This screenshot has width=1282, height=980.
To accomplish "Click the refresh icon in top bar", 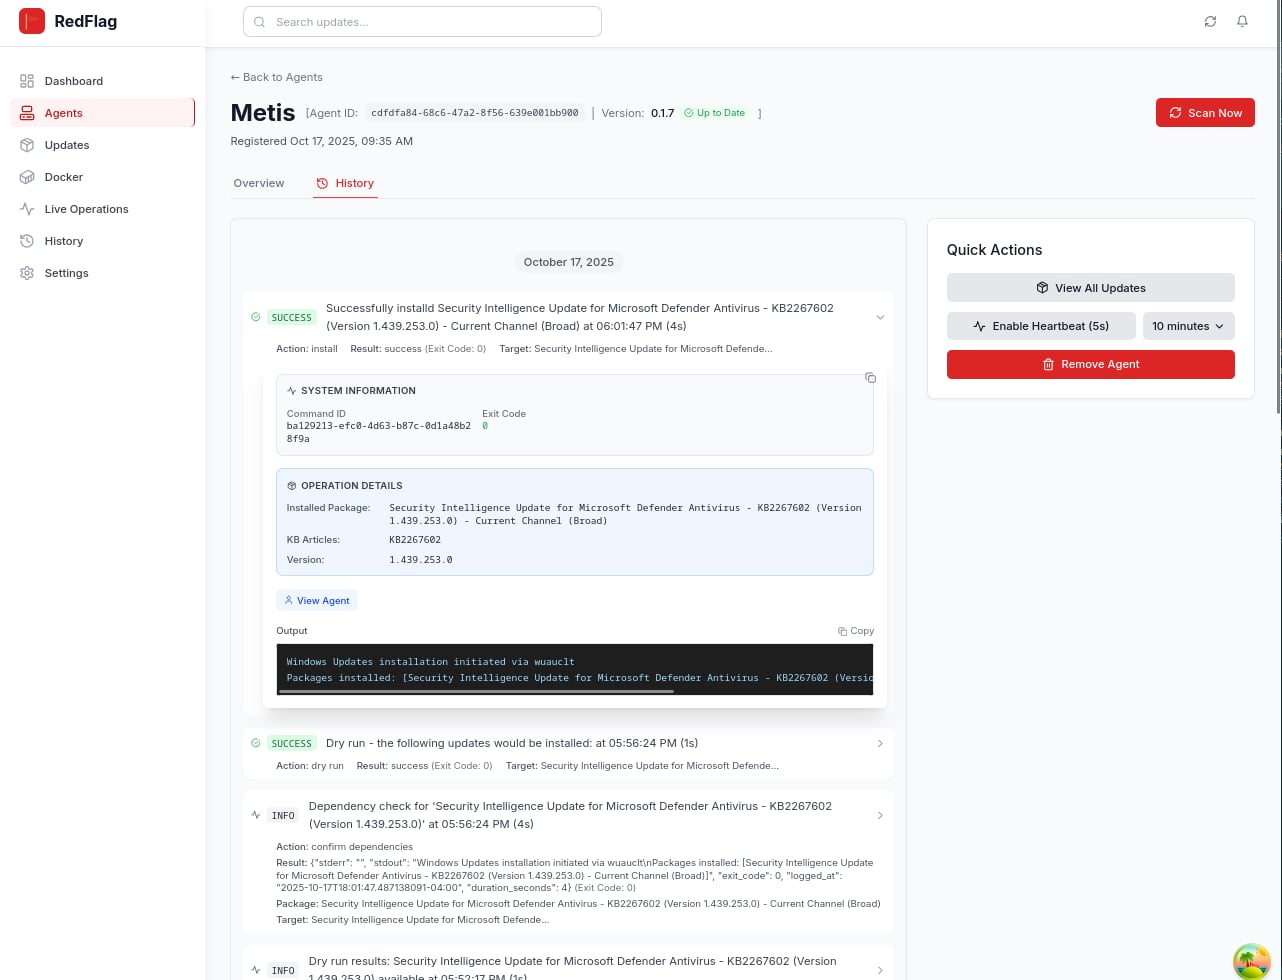I will (1210, 21).
